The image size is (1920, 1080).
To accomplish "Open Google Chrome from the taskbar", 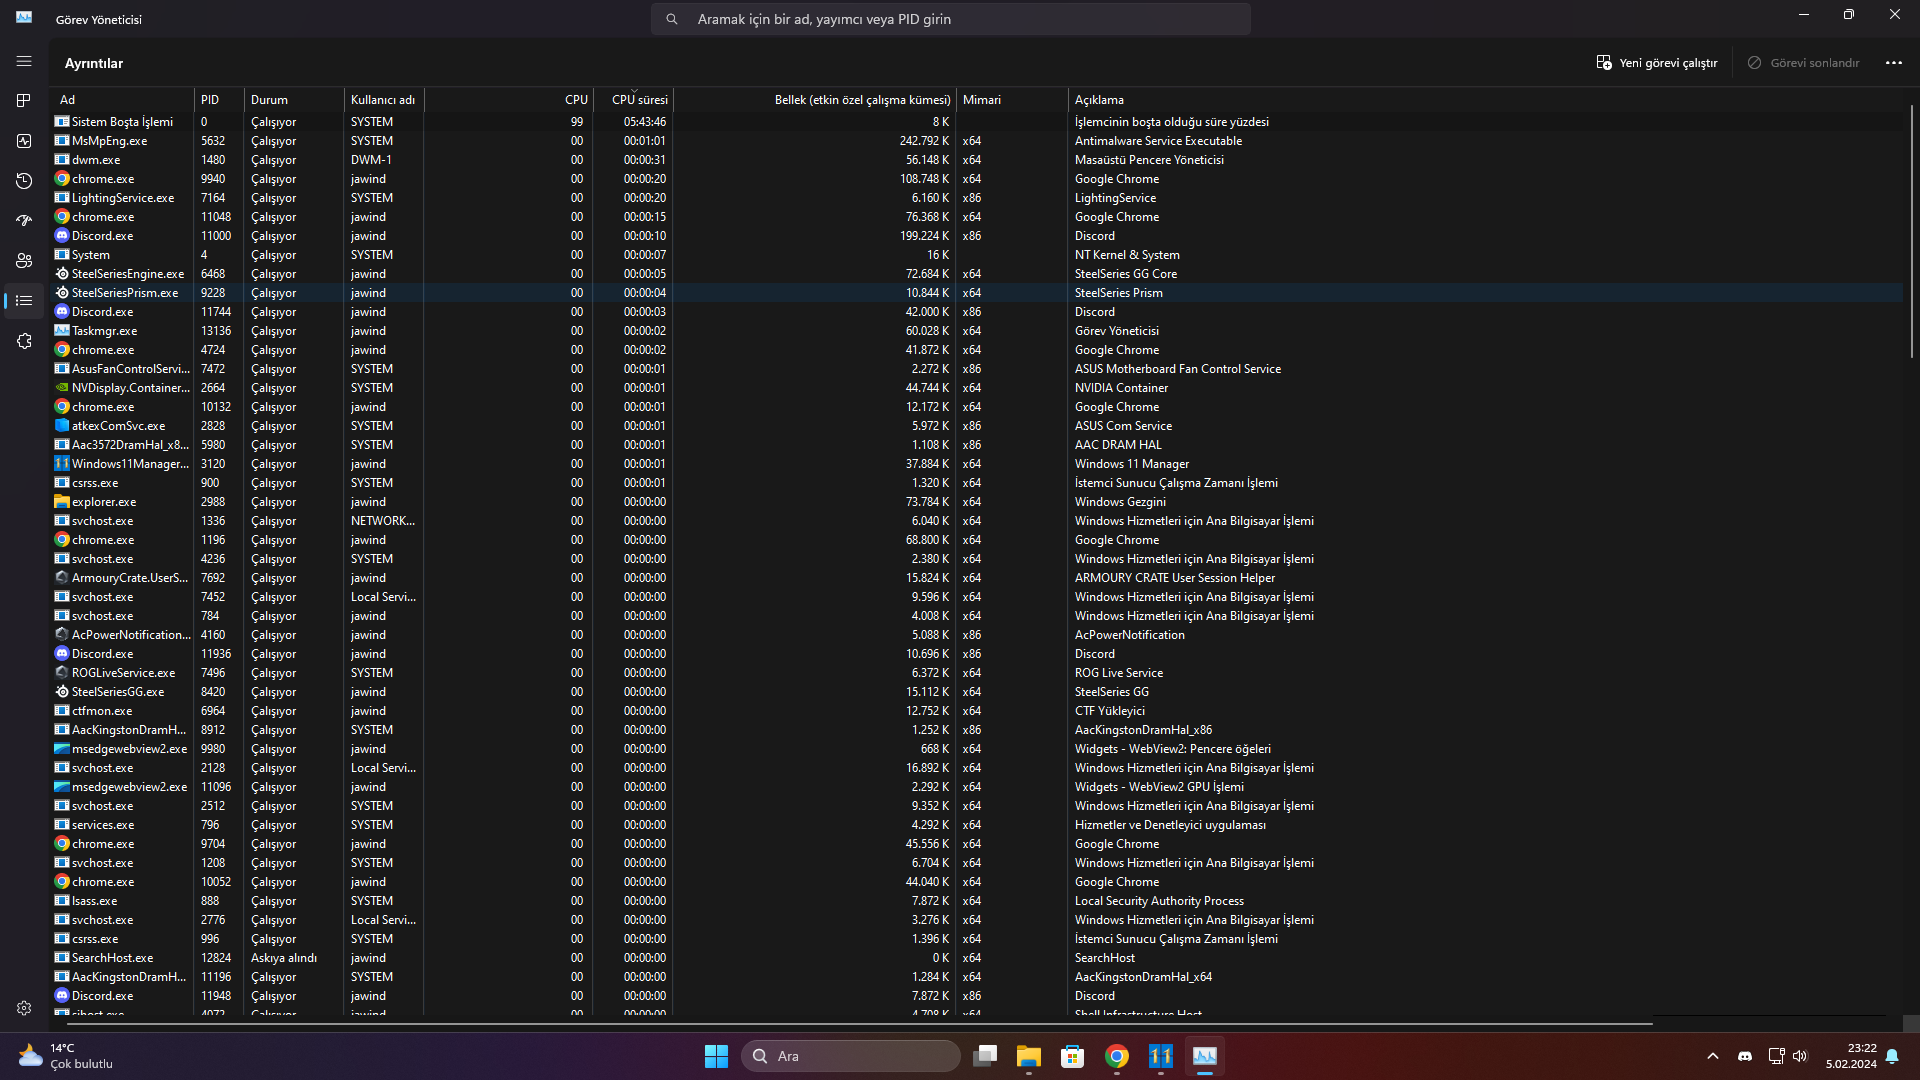I will point(1117,1056).
